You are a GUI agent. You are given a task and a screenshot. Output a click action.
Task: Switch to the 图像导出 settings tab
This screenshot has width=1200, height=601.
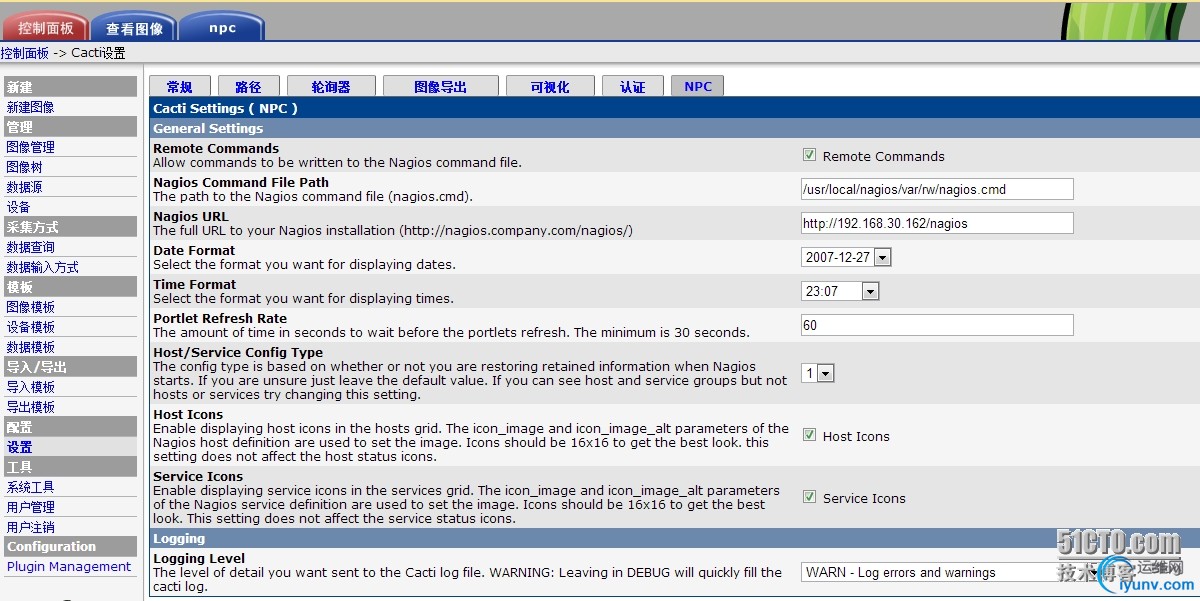point(440,87)
